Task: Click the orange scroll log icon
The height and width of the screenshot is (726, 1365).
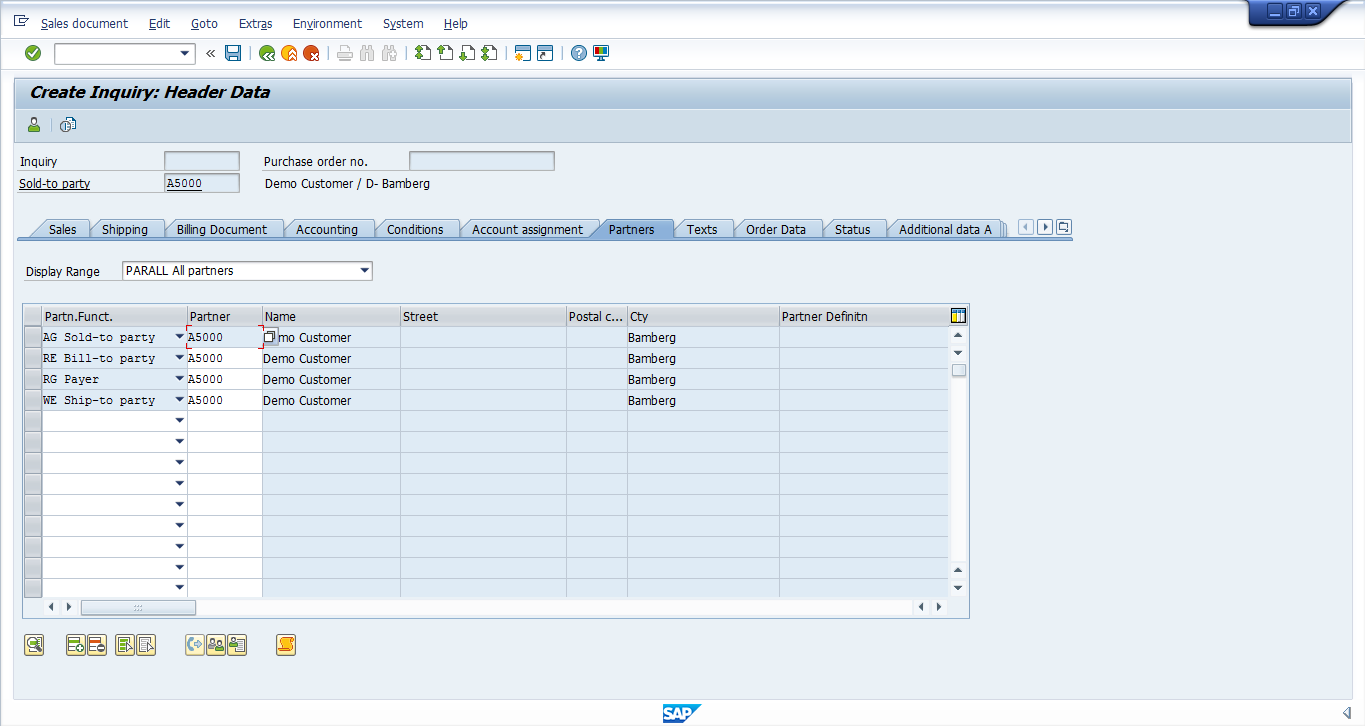Action: [286, 645]
